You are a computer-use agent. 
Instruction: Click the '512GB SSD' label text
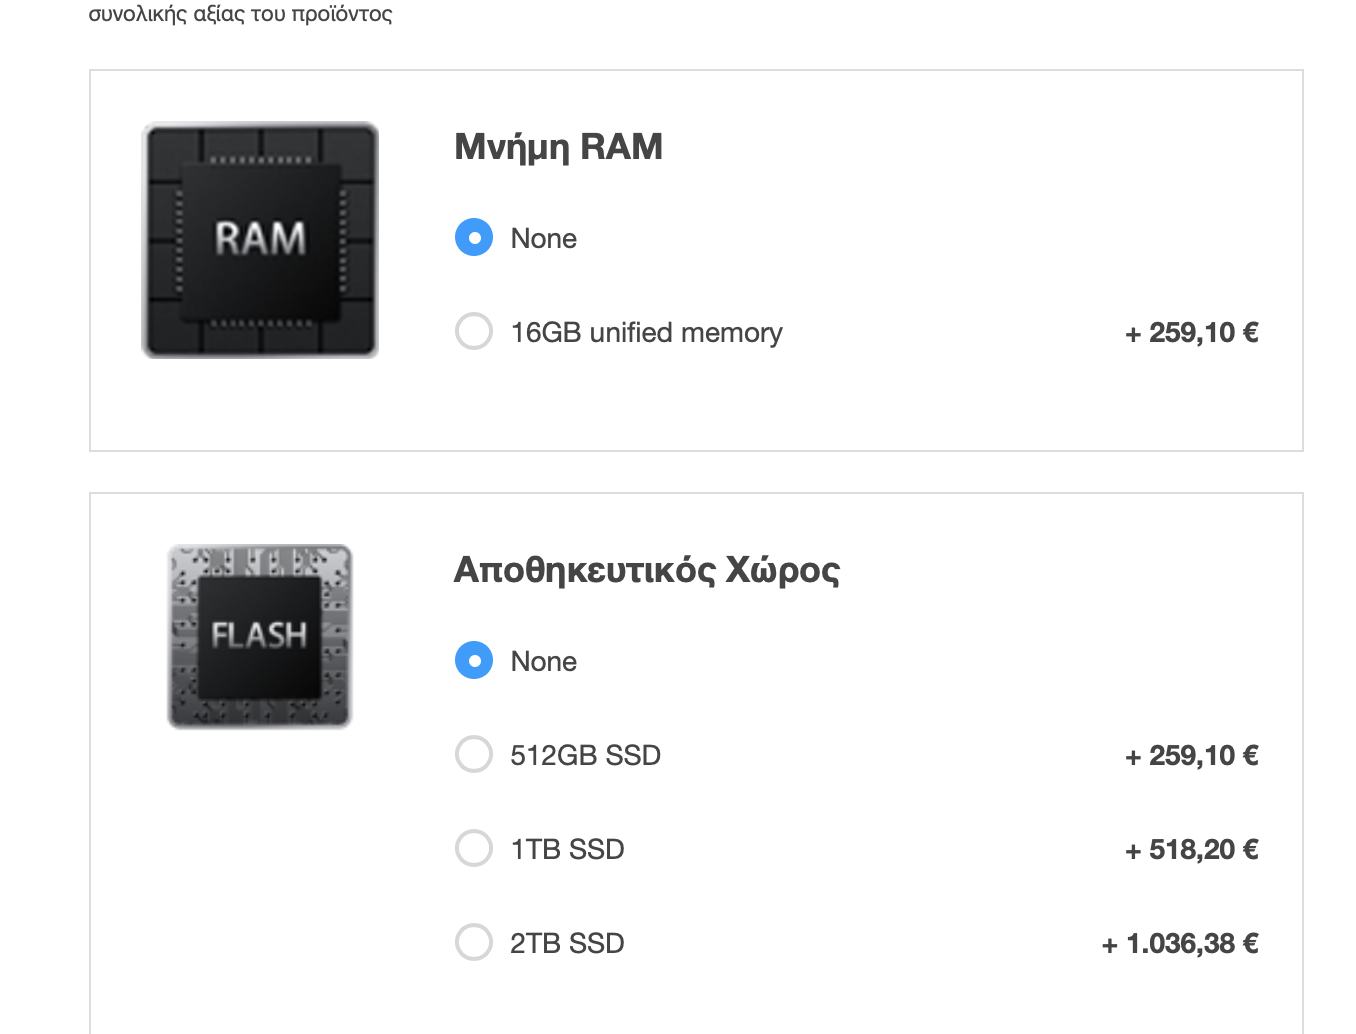click(x=585, y=755)
